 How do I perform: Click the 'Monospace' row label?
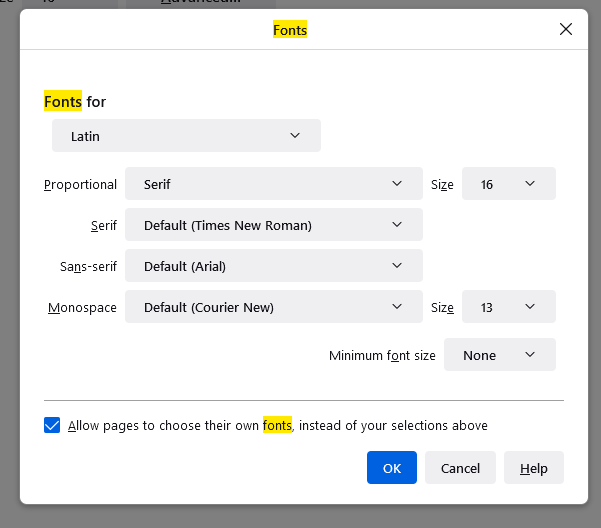click(x=82, y=308)
